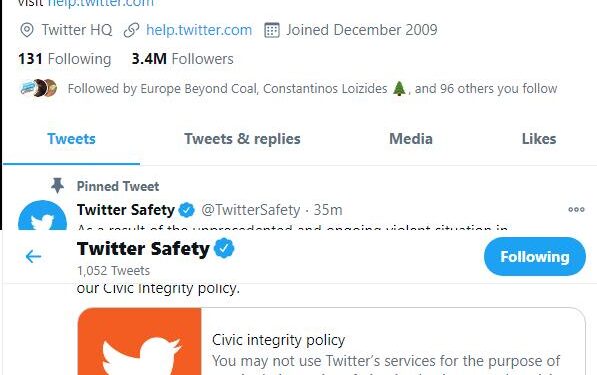Toggle the Following button
This screenshot has height=375, width=597.
(535, 257)
